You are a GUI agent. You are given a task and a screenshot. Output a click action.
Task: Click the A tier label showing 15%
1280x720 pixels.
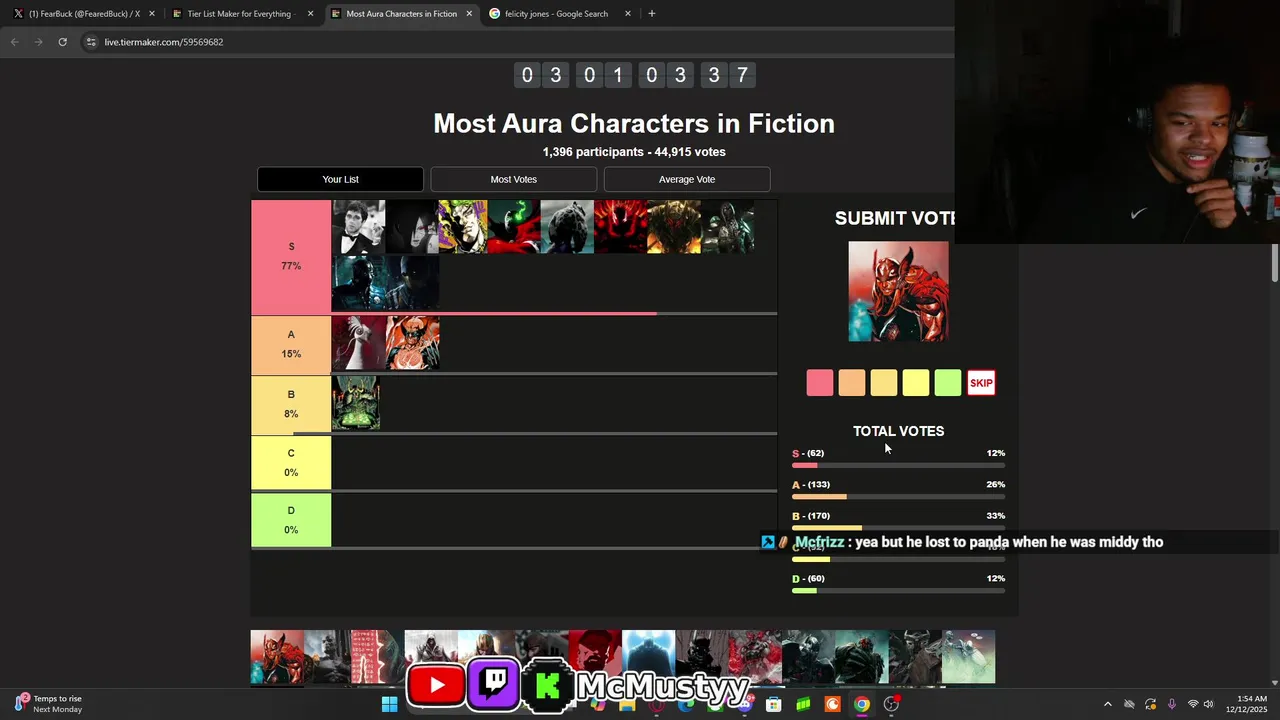(291, 344)
